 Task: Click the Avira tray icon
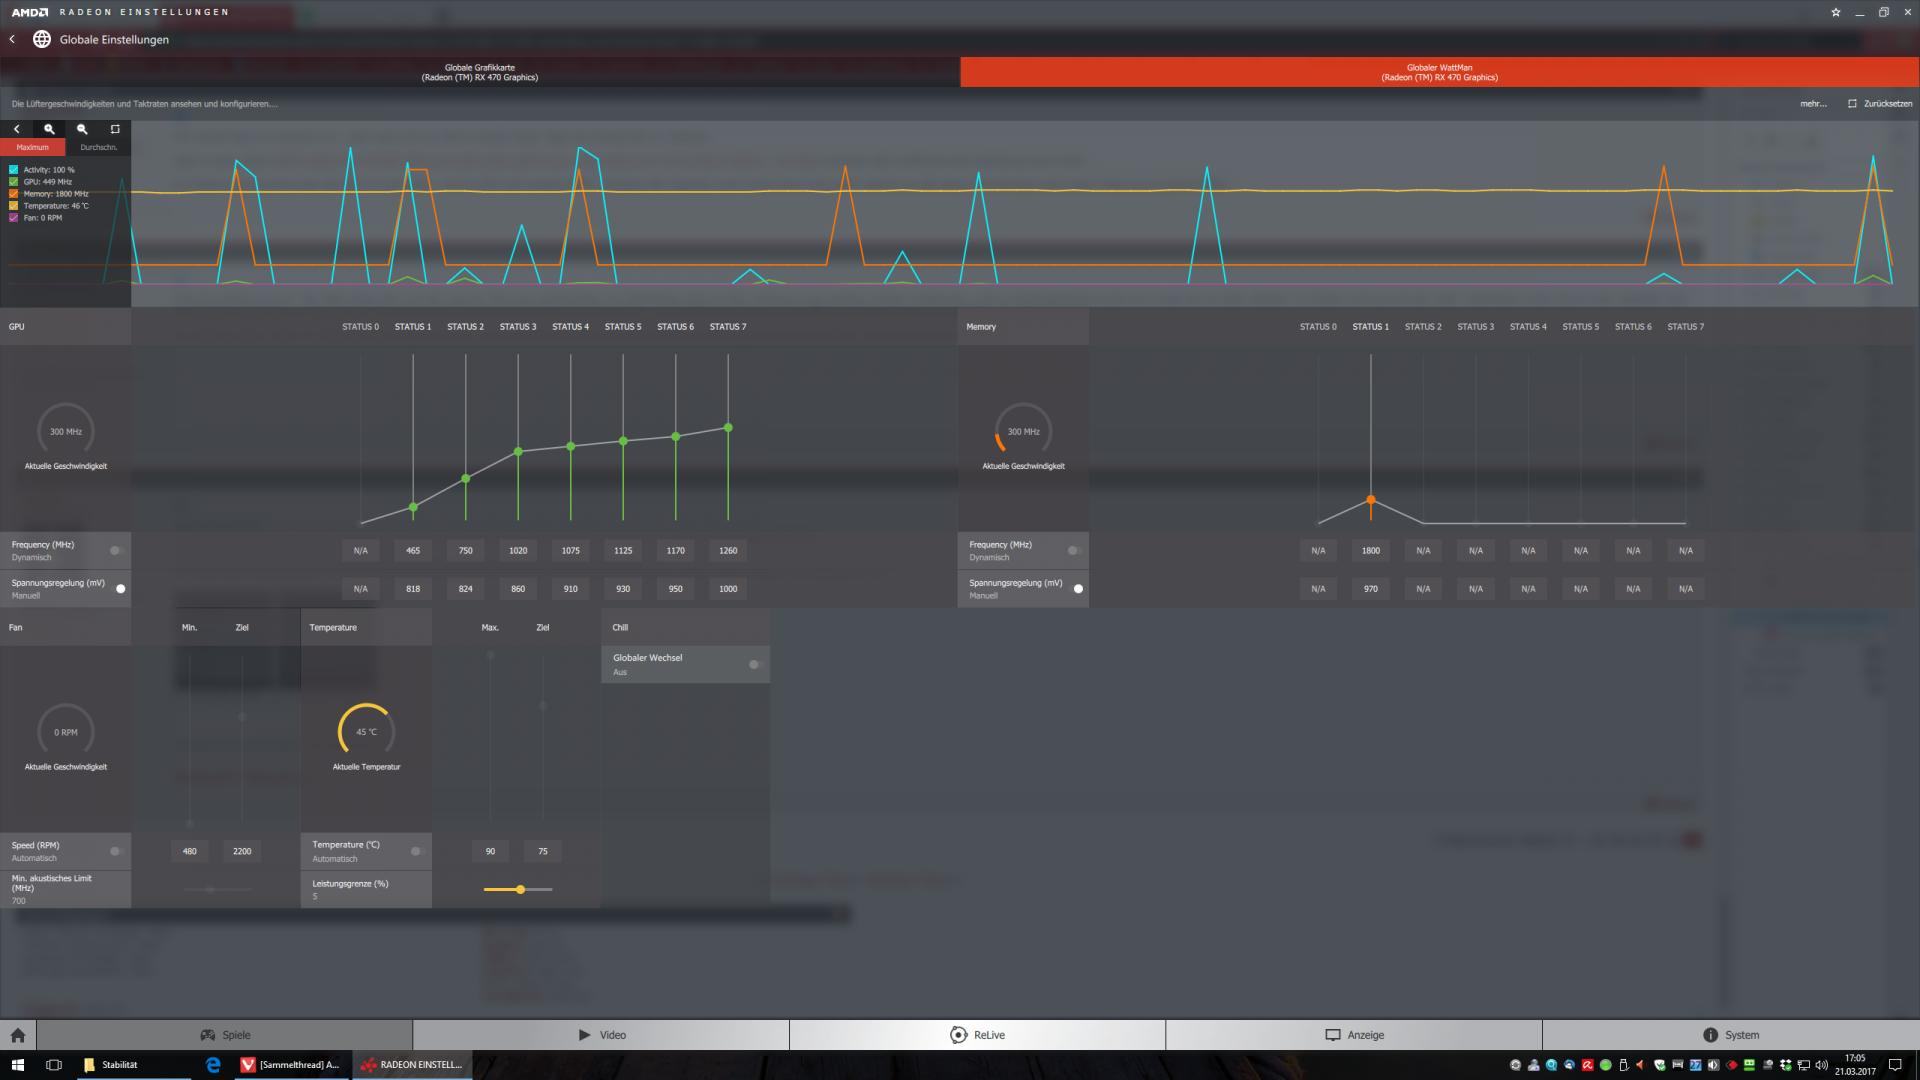click(x=1587, y=1065)
